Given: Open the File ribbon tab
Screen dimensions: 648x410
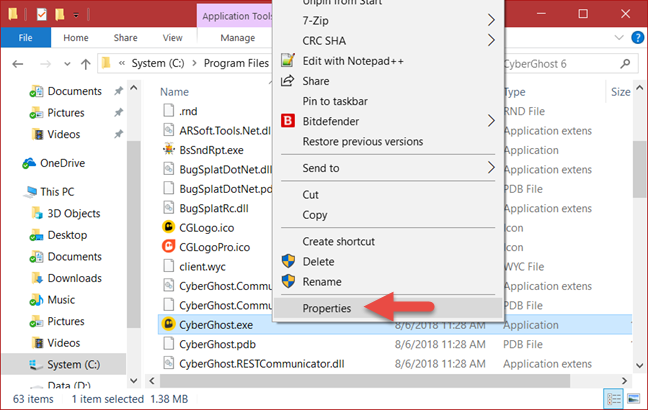Looking at the screenshot, I should (x=26, y=38).
